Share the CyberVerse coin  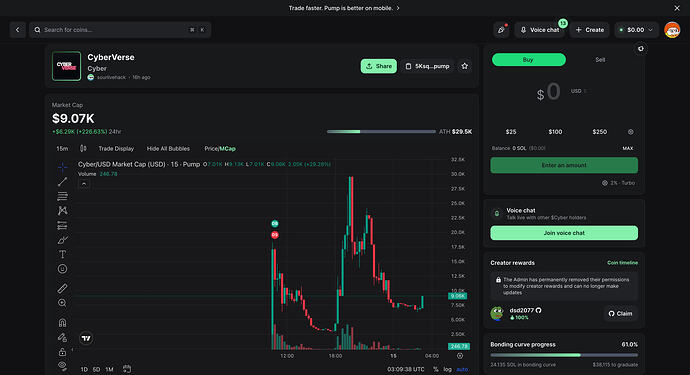click(x=379, y=66)
